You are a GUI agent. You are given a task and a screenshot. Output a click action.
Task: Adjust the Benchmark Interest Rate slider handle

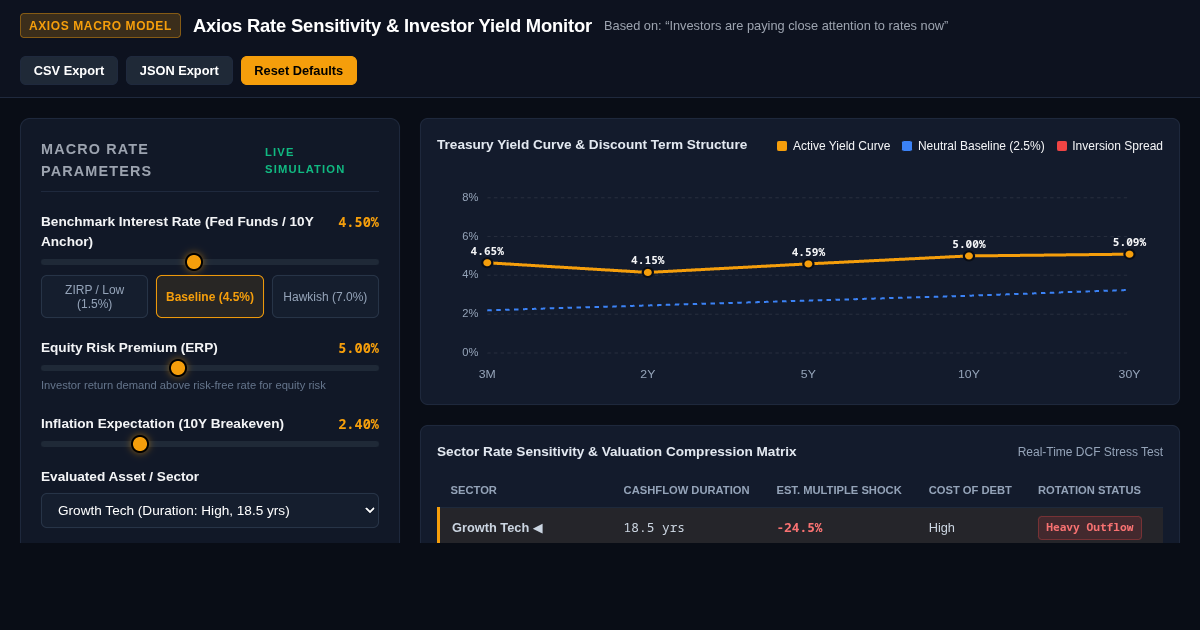point(194,262)
